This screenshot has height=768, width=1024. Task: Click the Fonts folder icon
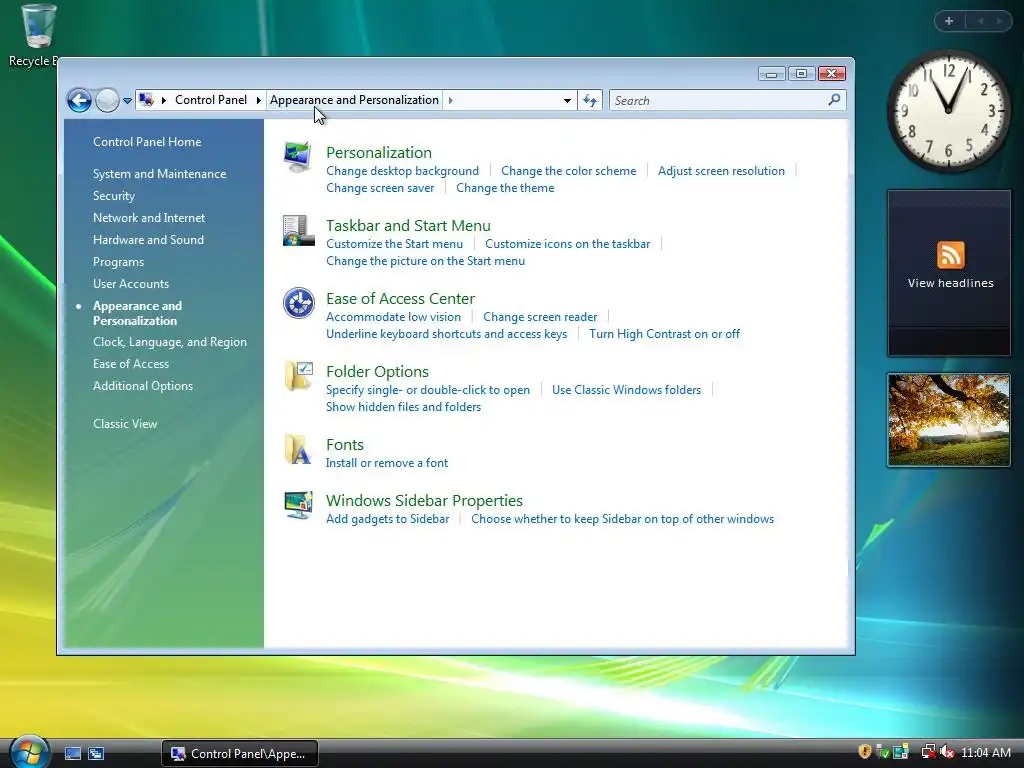click(298, 449)
